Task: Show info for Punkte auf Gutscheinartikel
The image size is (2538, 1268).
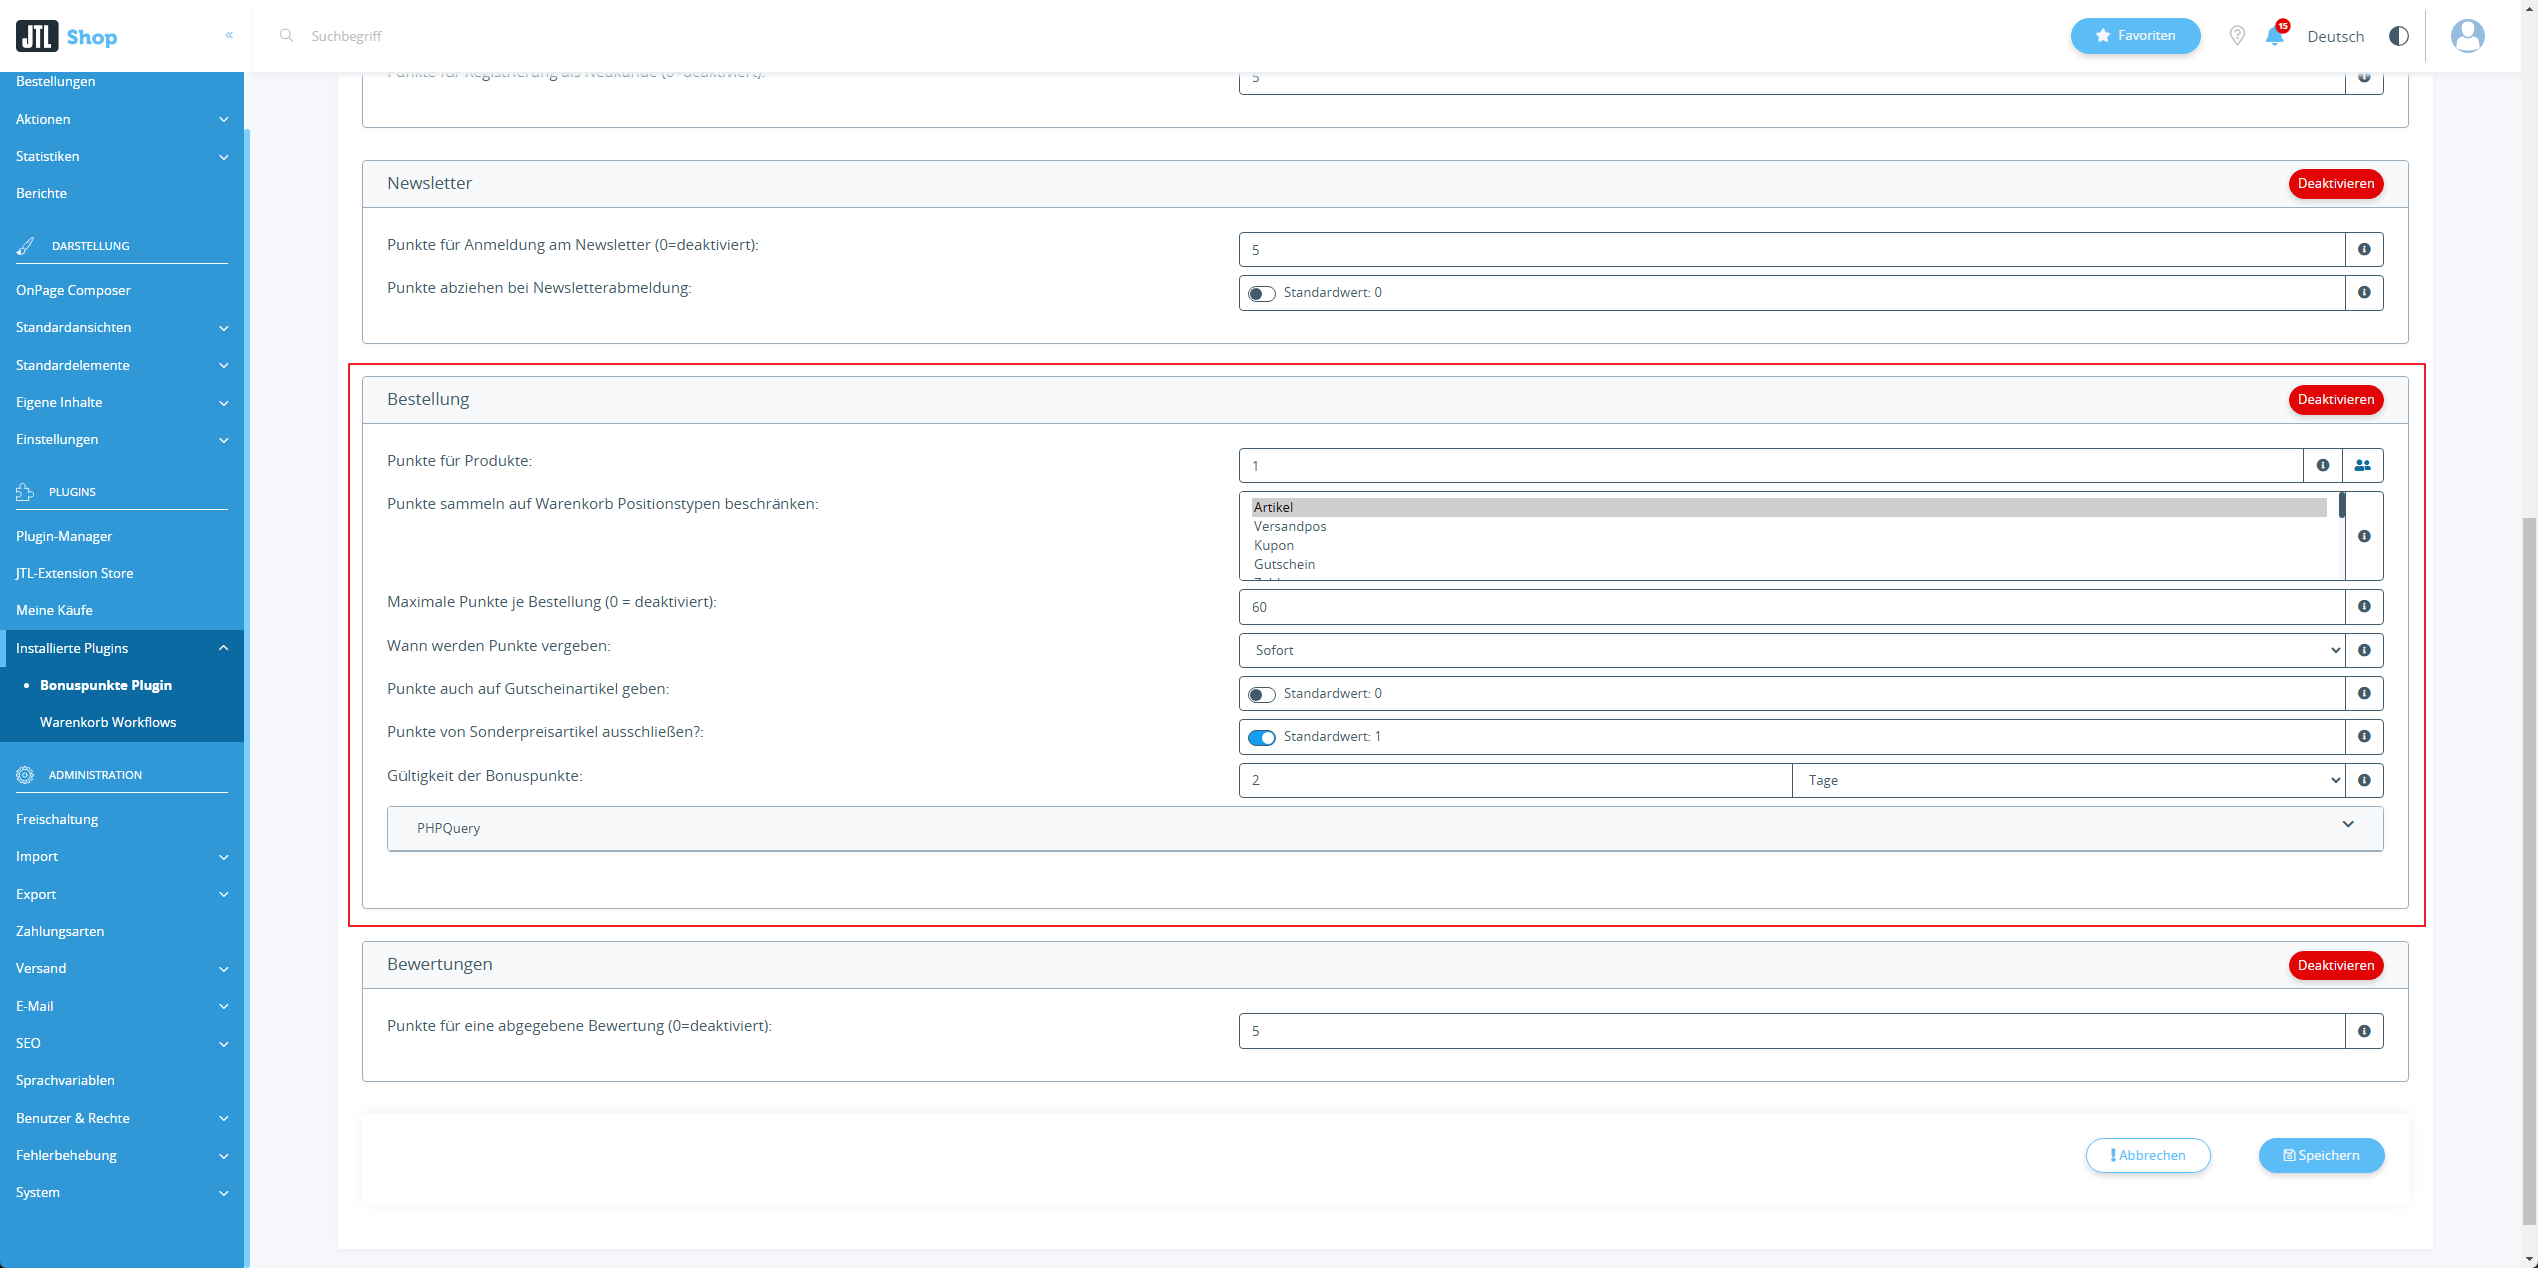Action: click(x=2364, y=693)
